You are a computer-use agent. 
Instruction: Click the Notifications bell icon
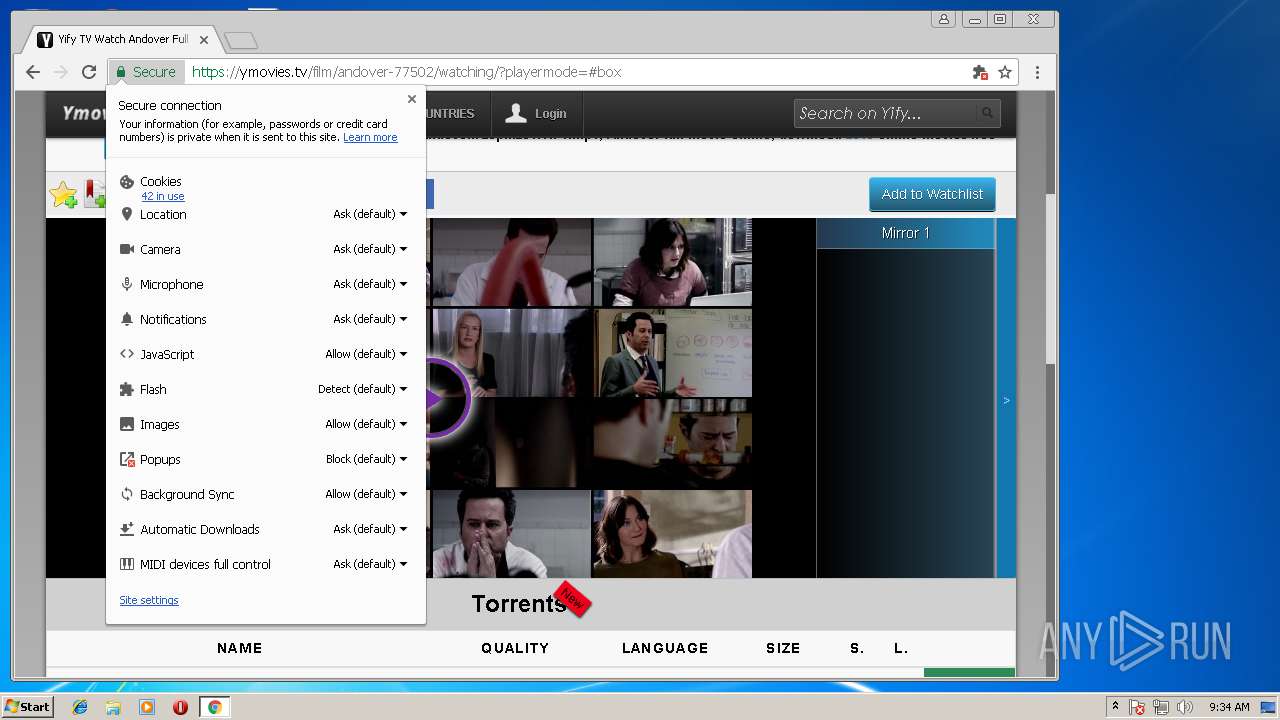pos(127,319)
